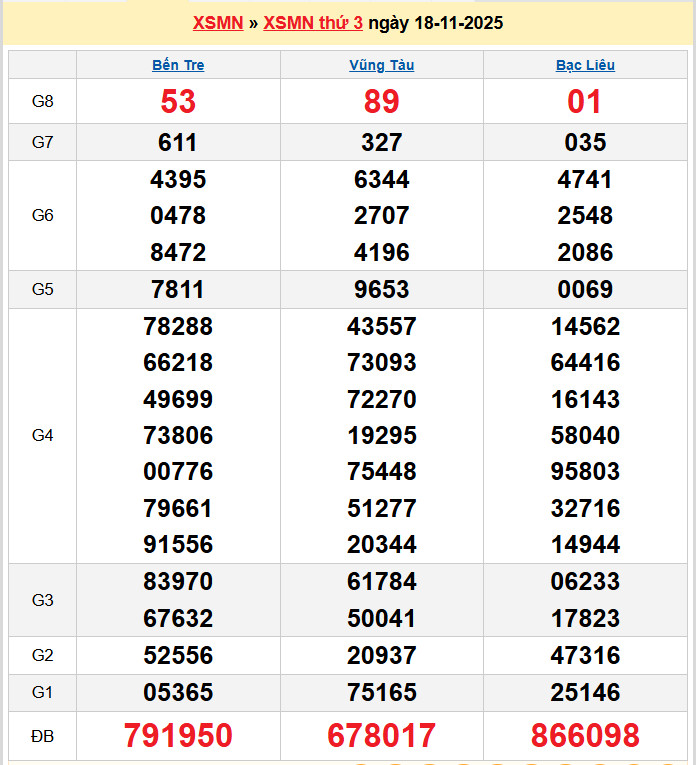Open the Bến Tre province link

coord(178,65)
